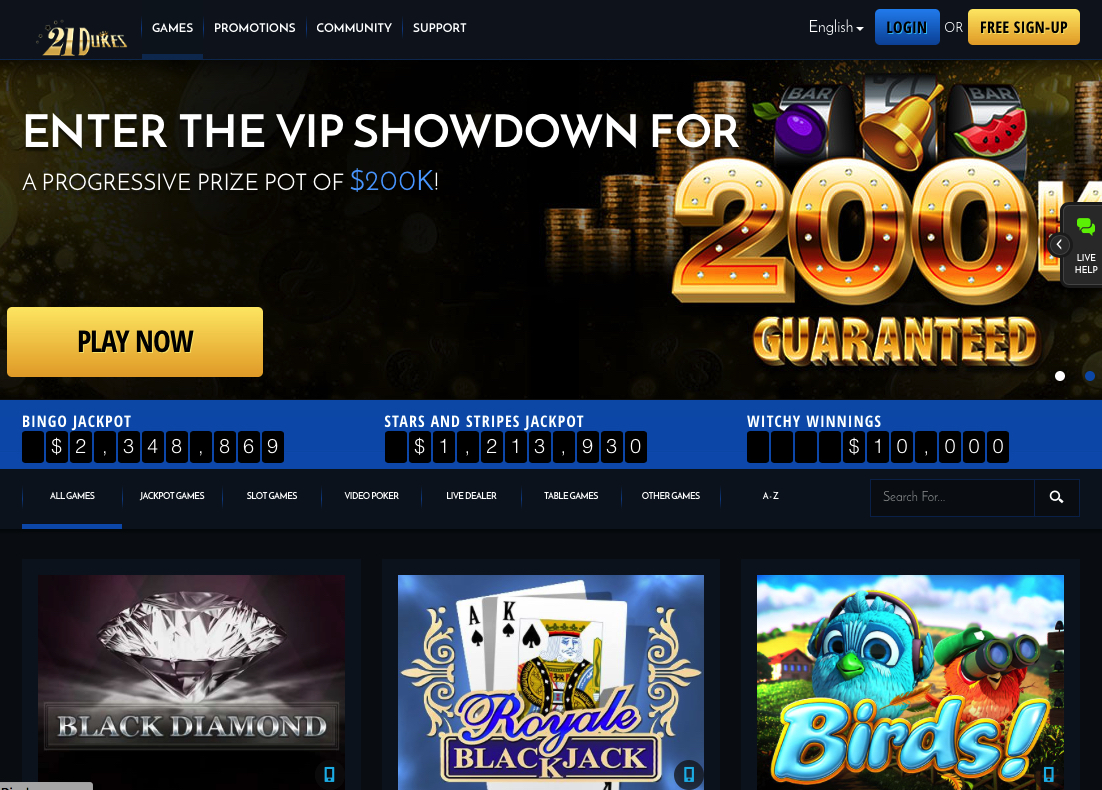Click the 21 Dukes logo
This screenshot has width=1102, height=790.
tap(83, 39)
